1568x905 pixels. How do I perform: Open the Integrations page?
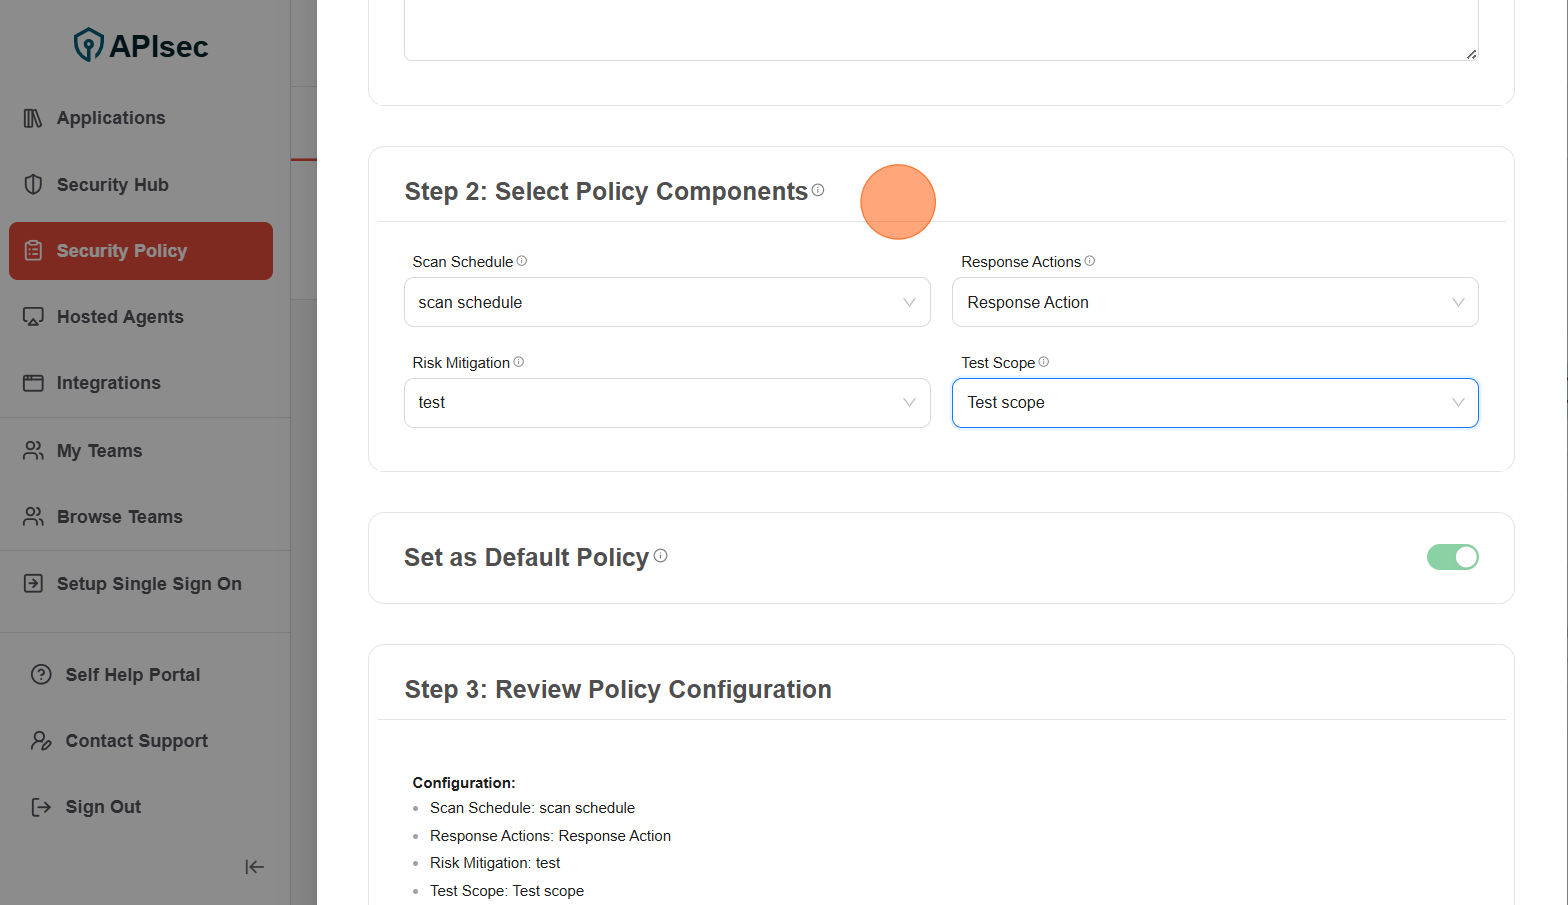click(108, 383)
